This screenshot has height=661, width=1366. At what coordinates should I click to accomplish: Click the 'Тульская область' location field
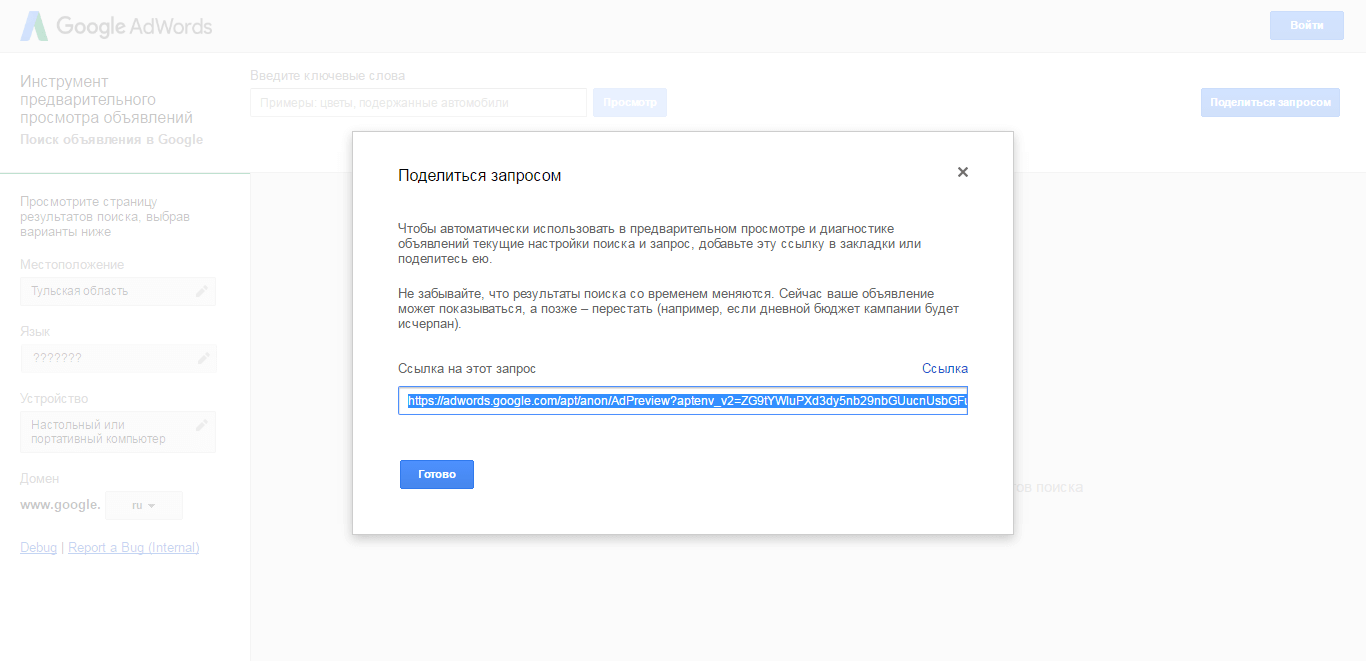(110, 290)
